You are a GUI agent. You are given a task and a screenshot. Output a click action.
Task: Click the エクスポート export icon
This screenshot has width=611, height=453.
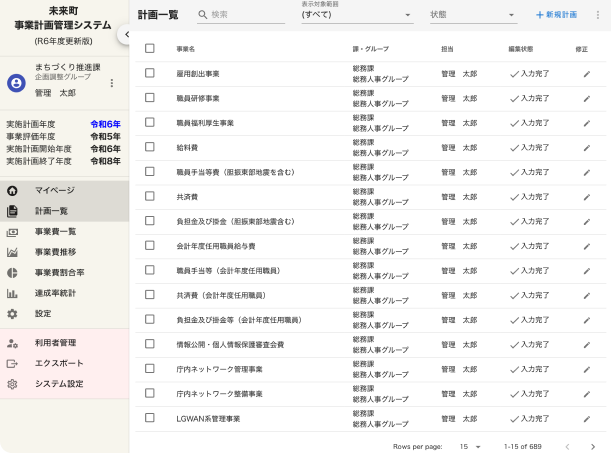click(12, 364)
